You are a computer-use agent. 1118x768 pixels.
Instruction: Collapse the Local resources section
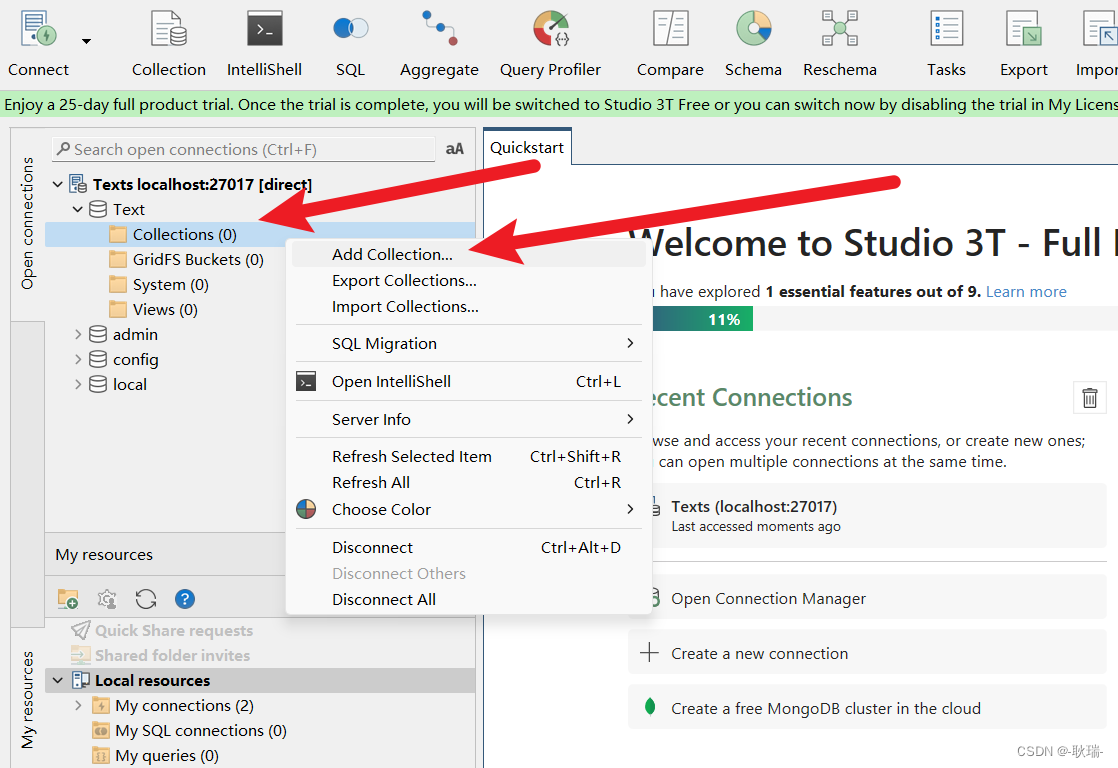(58, 680)
